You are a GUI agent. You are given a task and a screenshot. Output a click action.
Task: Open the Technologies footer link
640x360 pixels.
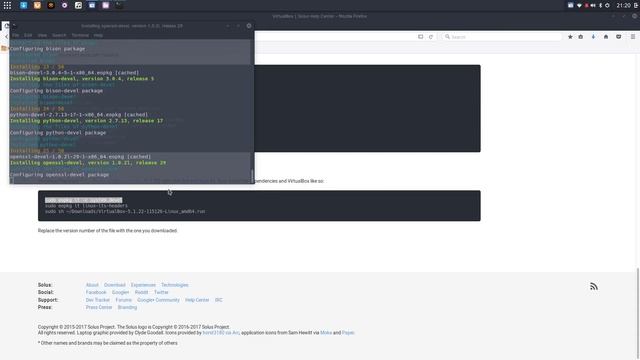[x=175, y=285]
